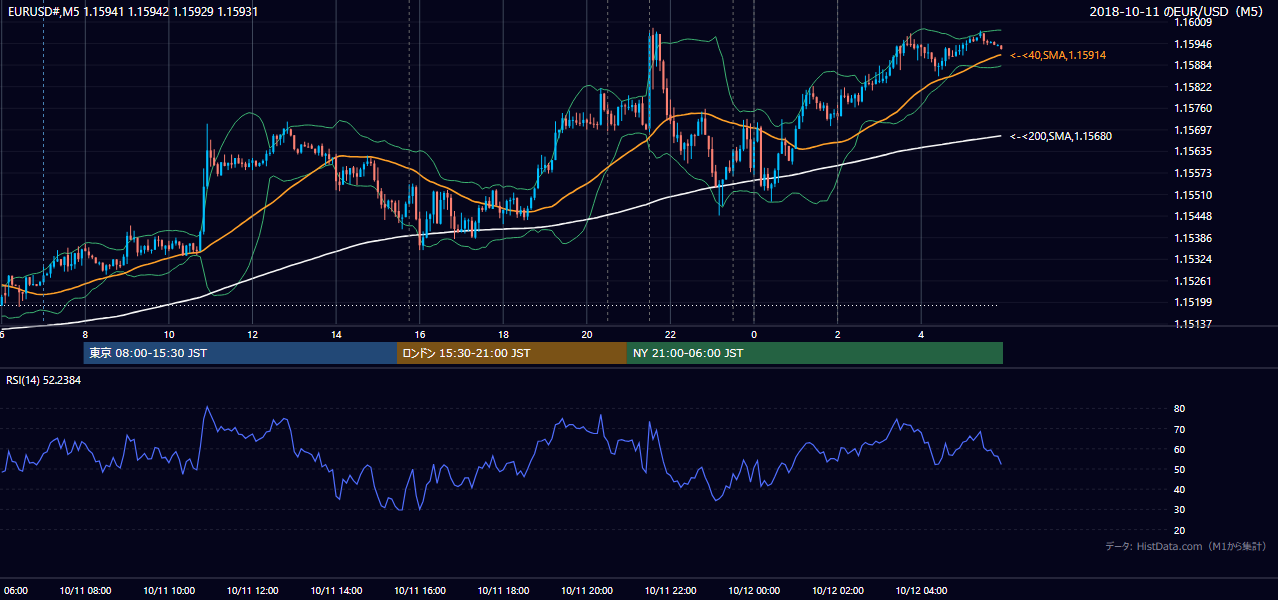This screenshot has width=1278, height=600.
Task: Click the 10/11 08:00 time axis label
Action: [85, 590]
